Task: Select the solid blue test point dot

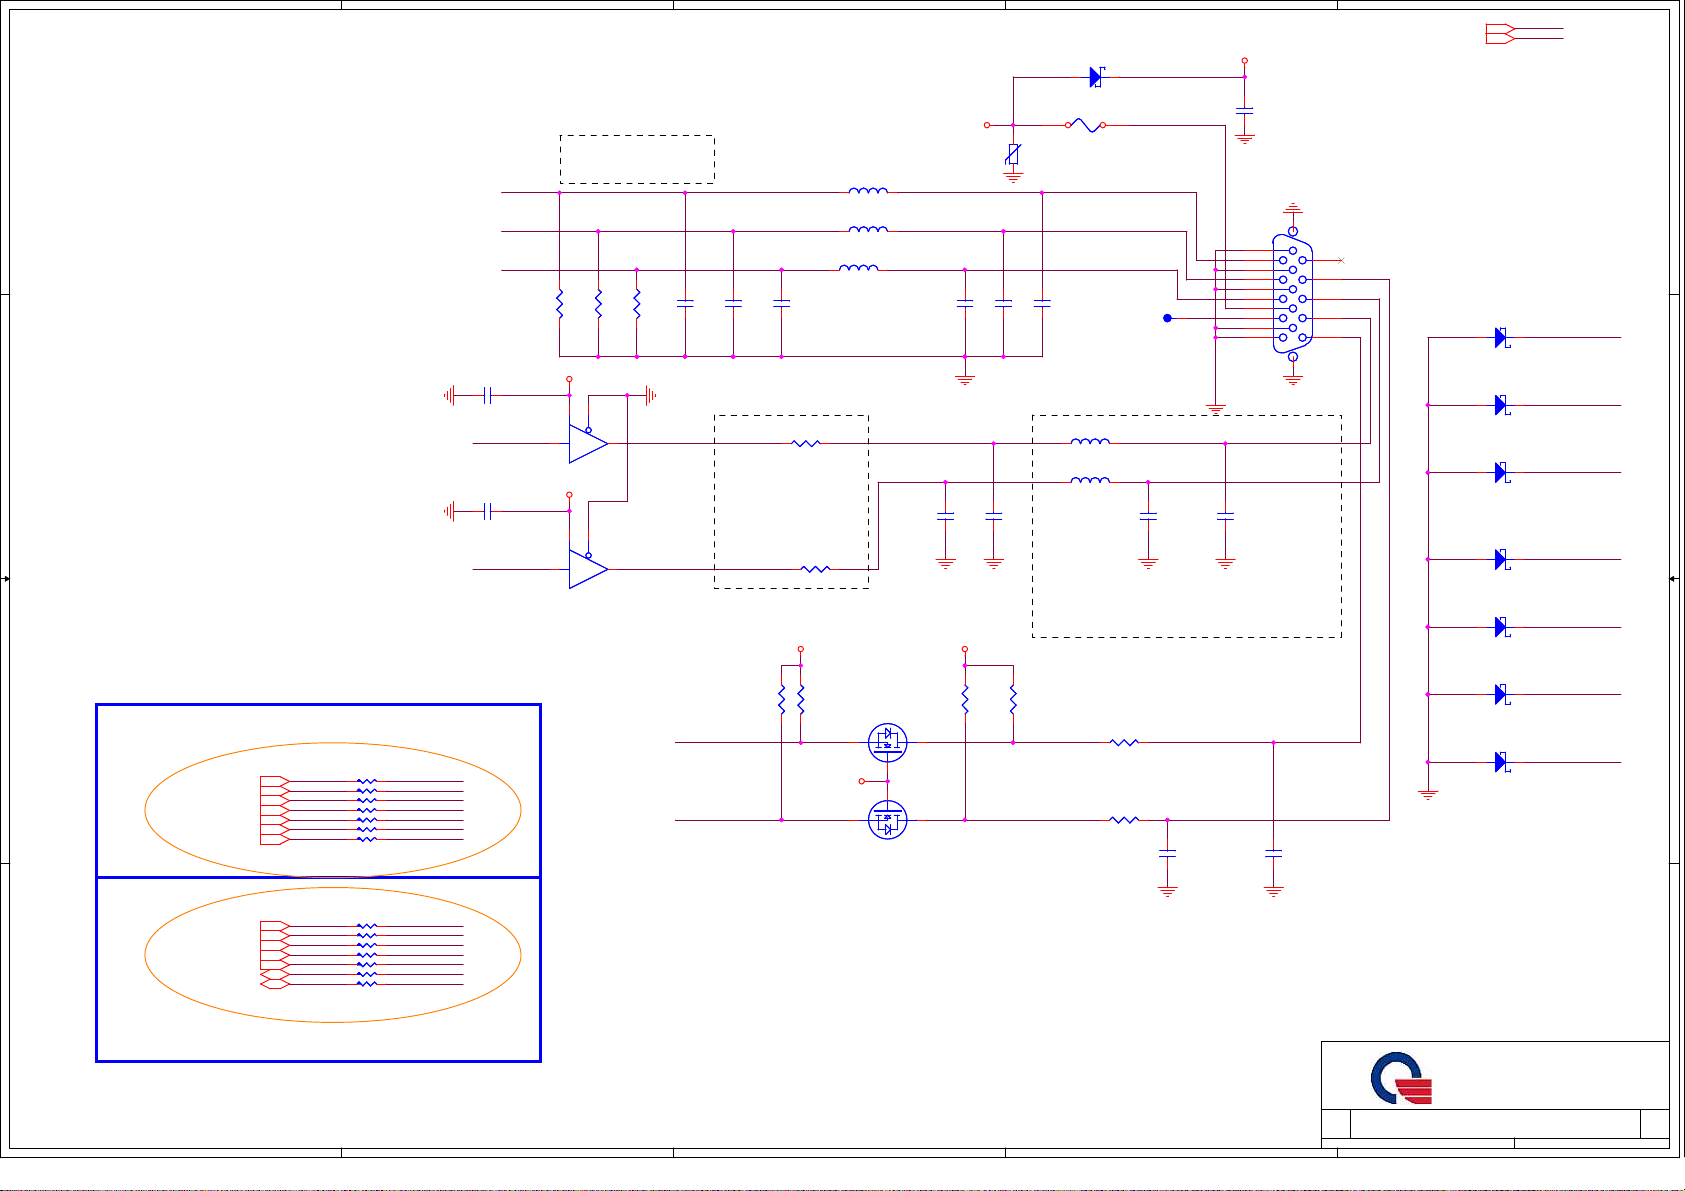Action: [x=1167, y=318]
